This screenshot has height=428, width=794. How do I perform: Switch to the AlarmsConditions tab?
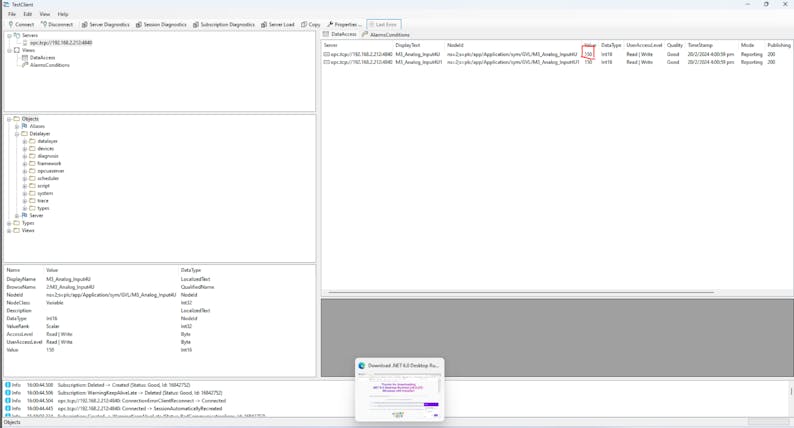389,35
